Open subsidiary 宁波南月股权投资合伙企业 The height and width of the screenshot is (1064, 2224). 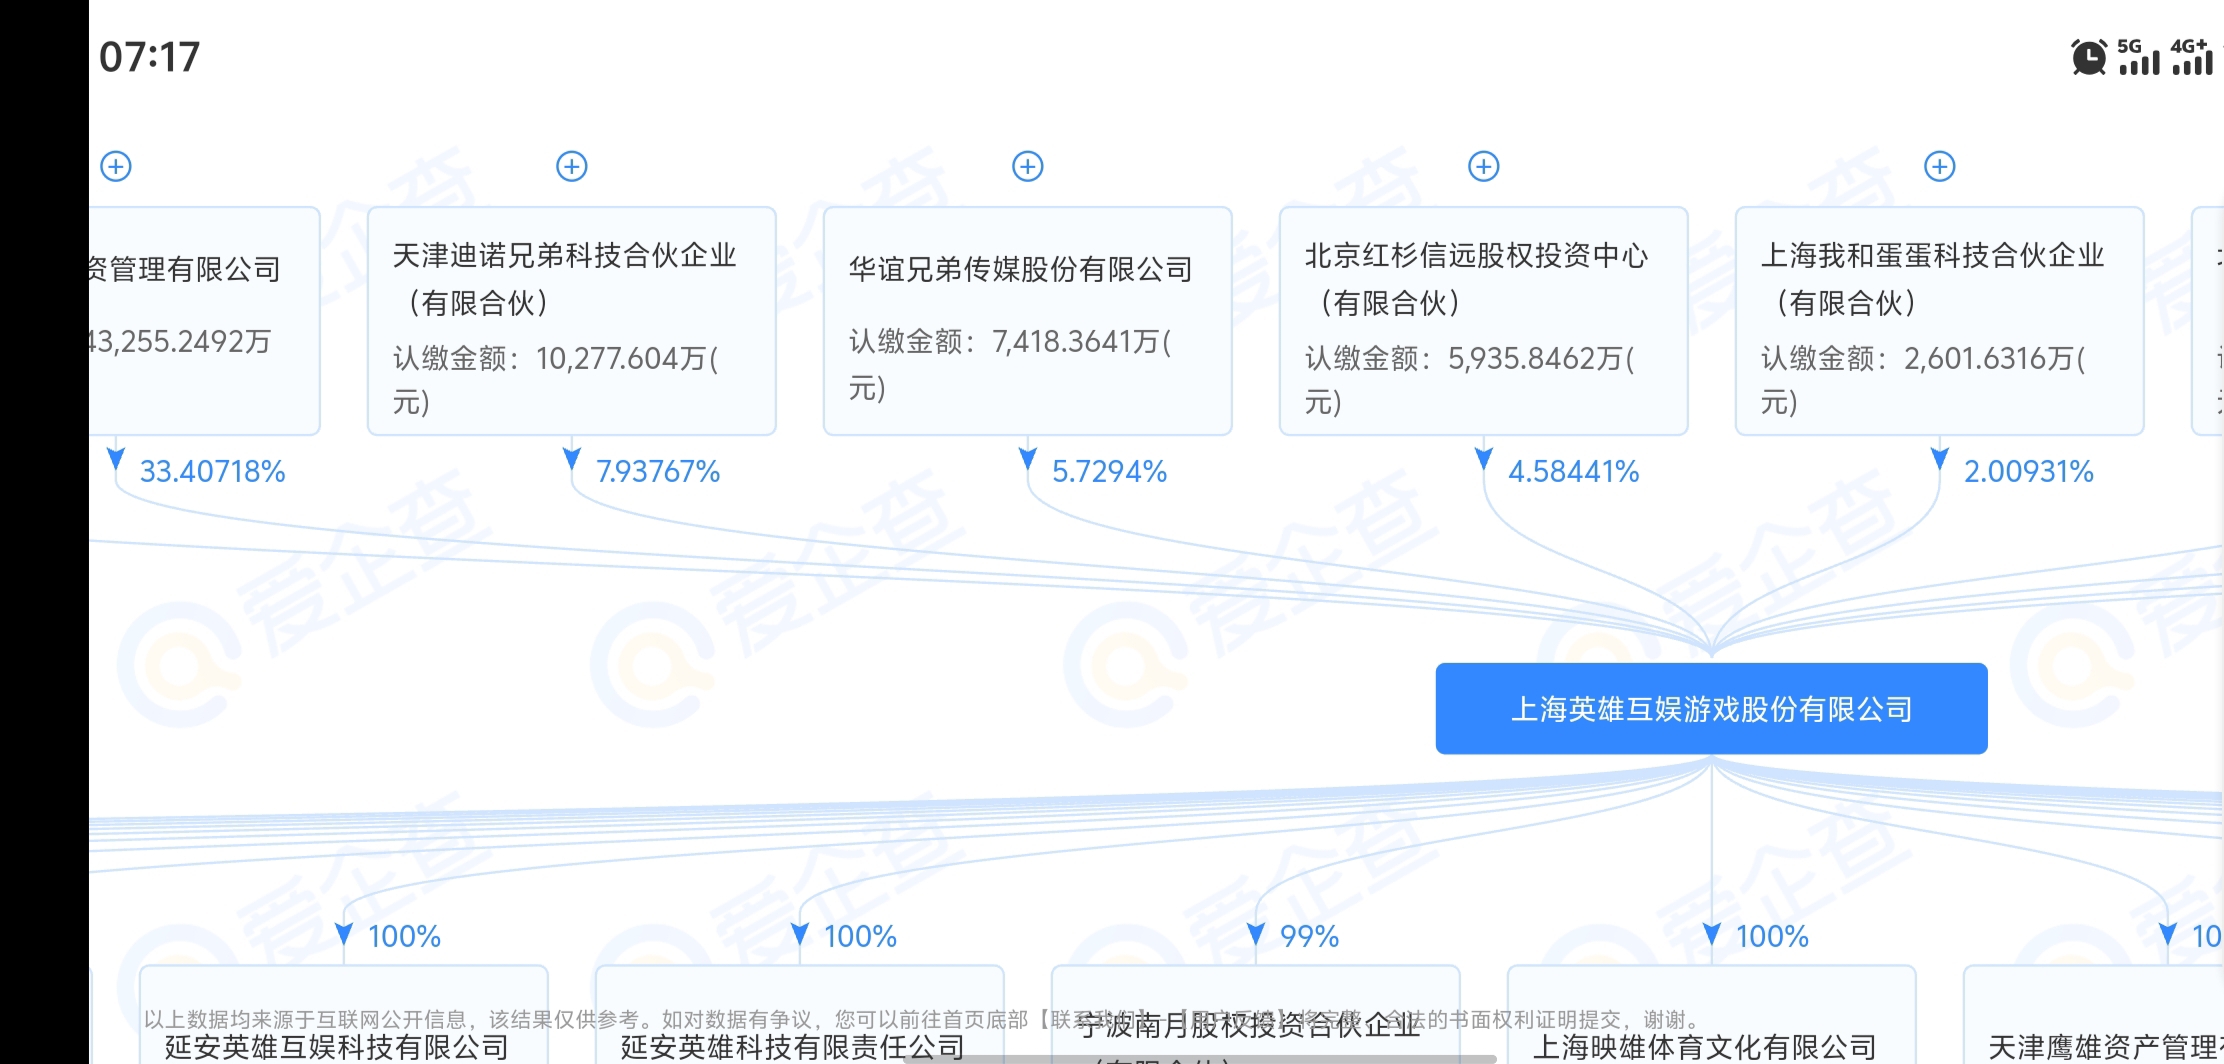pyautogui.click(x=1256, y=1015)
